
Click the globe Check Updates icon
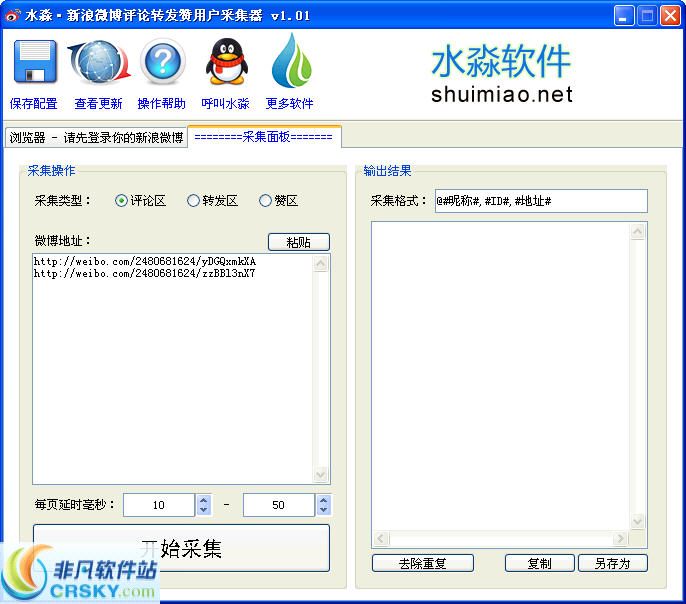pyautogui.click(x=99, y=62)
